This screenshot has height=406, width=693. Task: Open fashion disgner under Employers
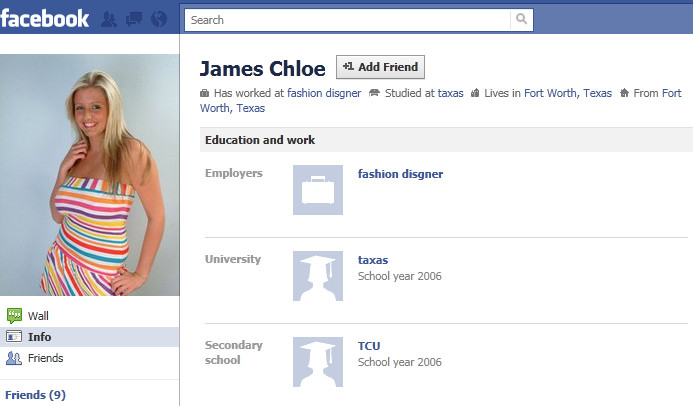pos(400,174)
